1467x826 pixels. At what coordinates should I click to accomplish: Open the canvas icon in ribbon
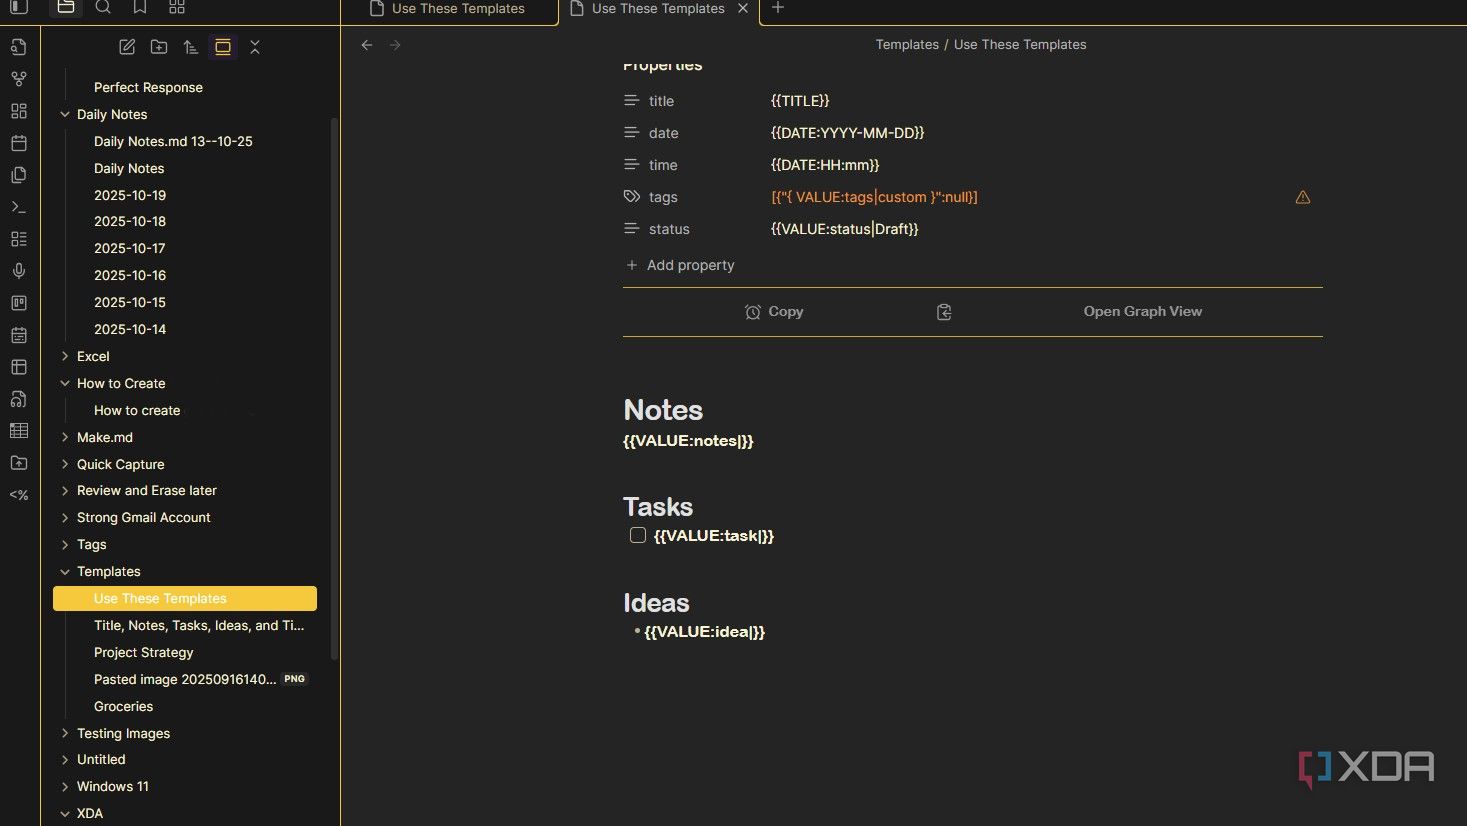click(19, 111)
